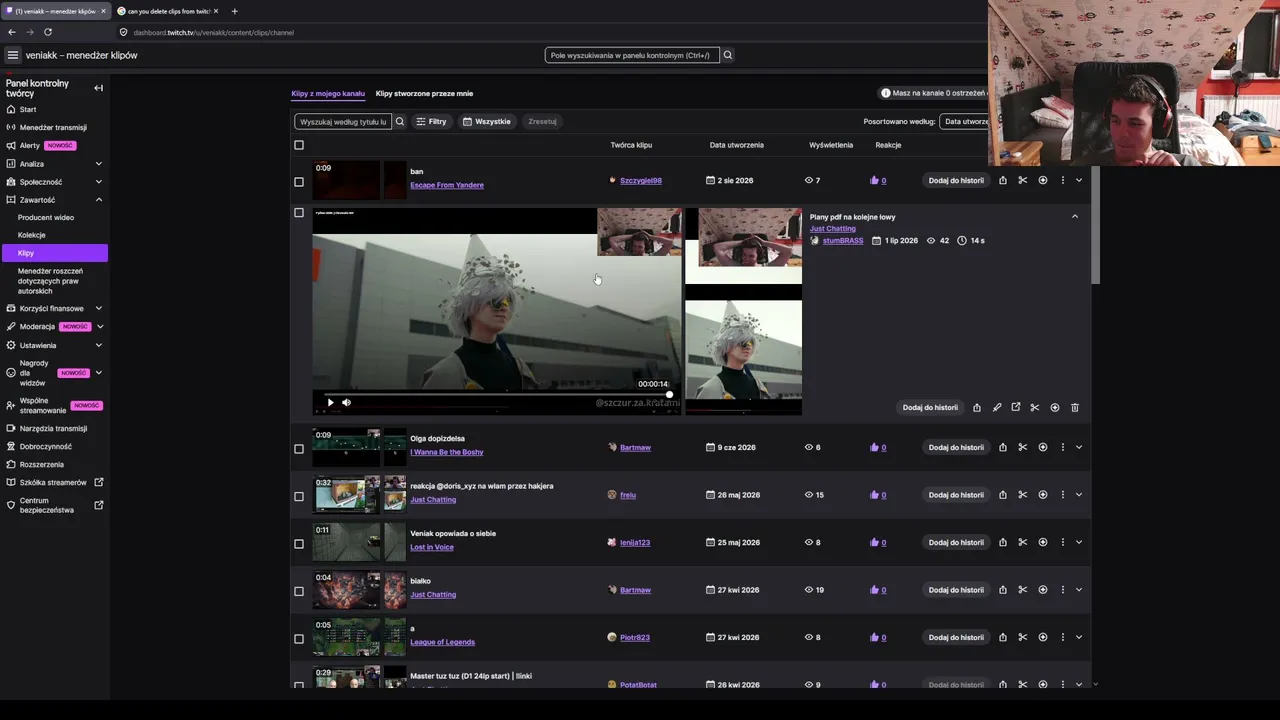Select "Klipy z mojego kanału" tab
This screenshot has width=1280, height=720.
click(x=328, y=94)
